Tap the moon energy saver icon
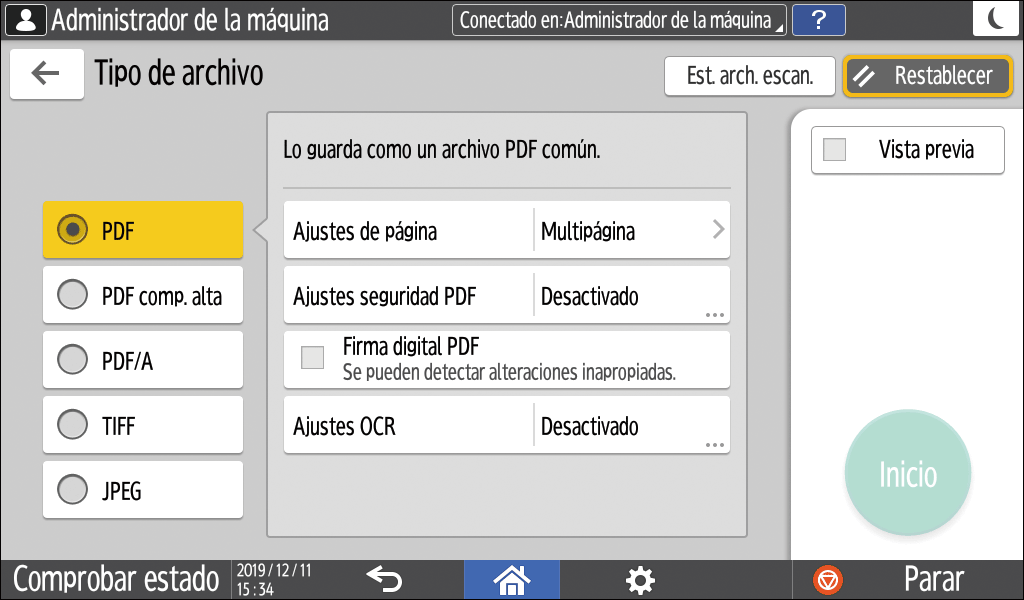Viewport: 1024px width, 600px height. [x=996, y=18]
